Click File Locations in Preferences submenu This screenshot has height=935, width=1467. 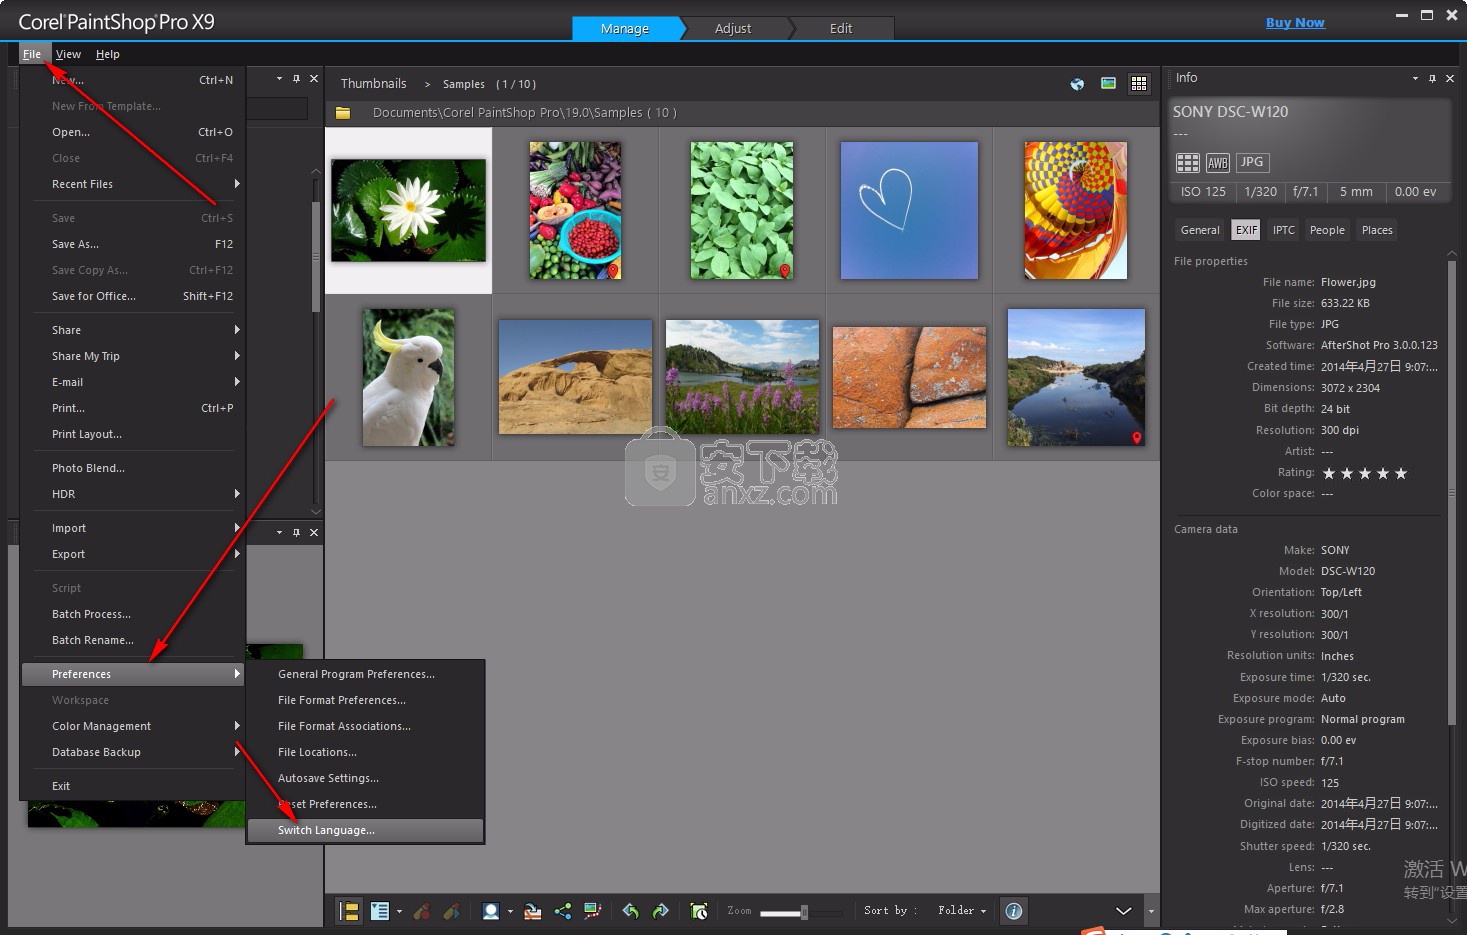coord(365,752)
